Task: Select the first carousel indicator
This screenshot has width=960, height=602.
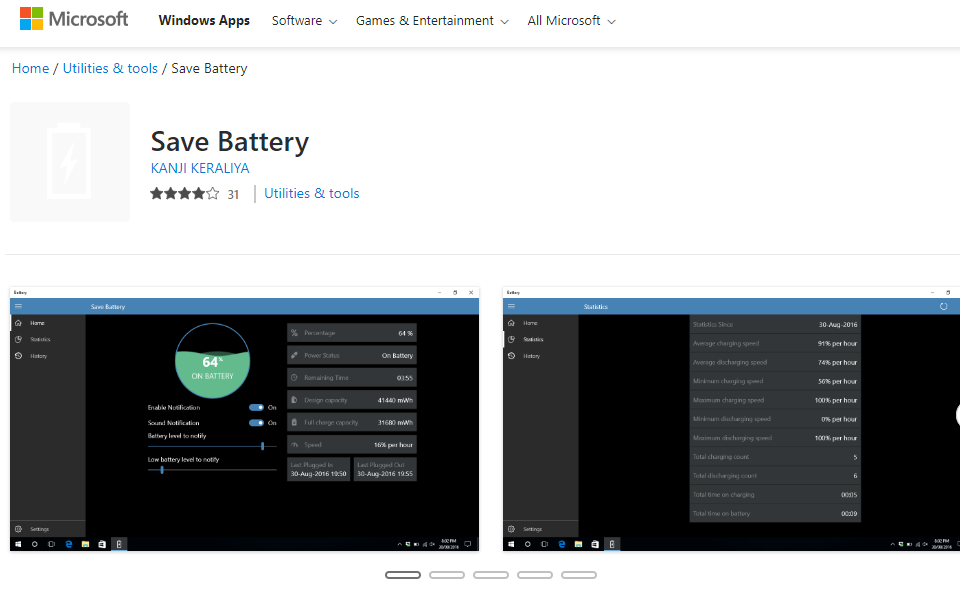Action: click(x=403, y=575)
